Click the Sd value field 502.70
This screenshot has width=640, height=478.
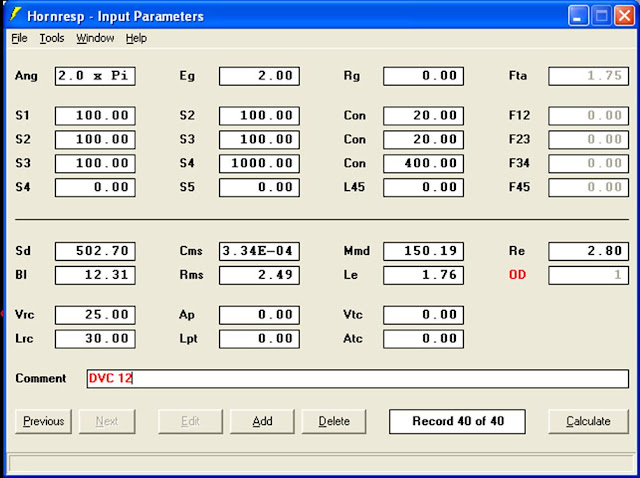pos(95,251)
